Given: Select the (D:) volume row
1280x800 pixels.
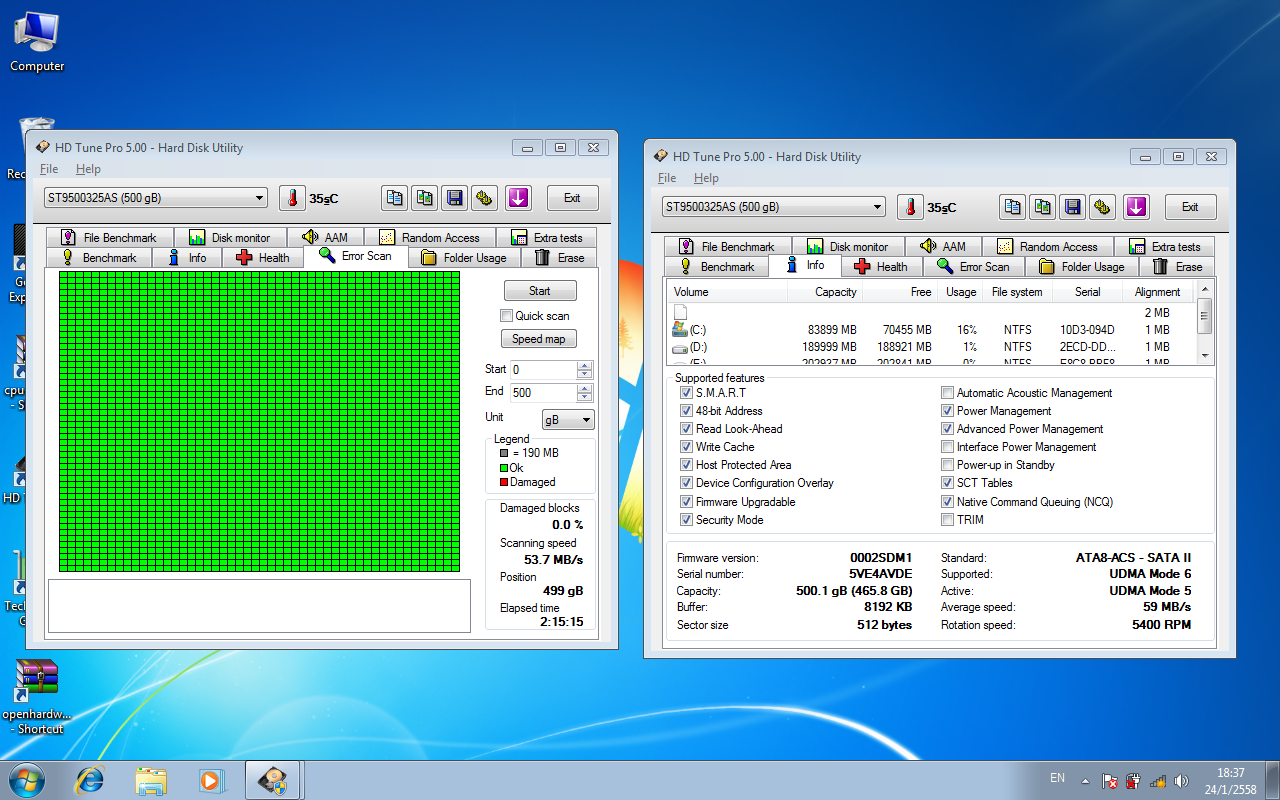Looking at the screenshot, I should 931,347.
